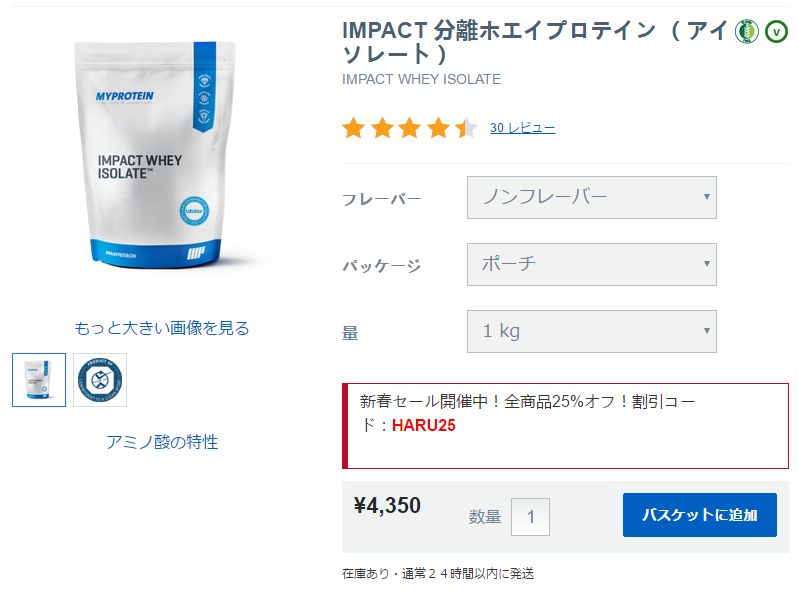Image resolution: width=798 pixels, height=591 pixels.
Task: Click the 数量 quantity input field
Action: click(x=530, y=517)
